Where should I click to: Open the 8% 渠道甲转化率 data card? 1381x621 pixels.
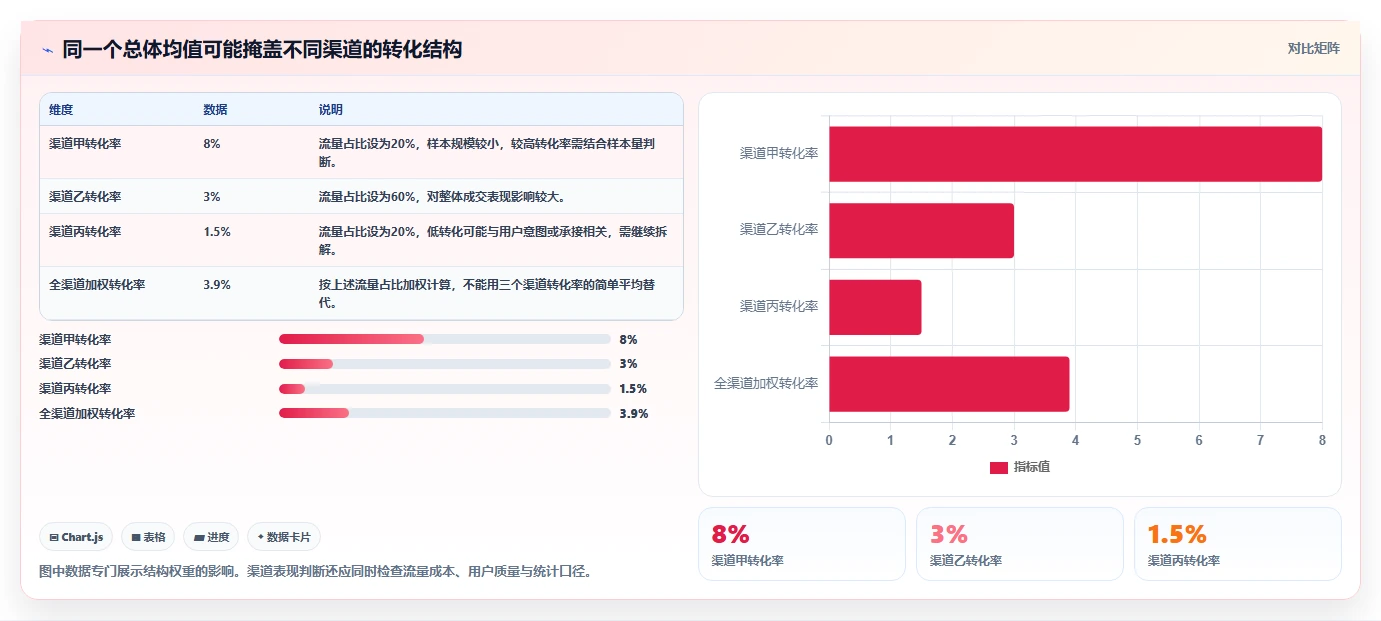[802, 544]
